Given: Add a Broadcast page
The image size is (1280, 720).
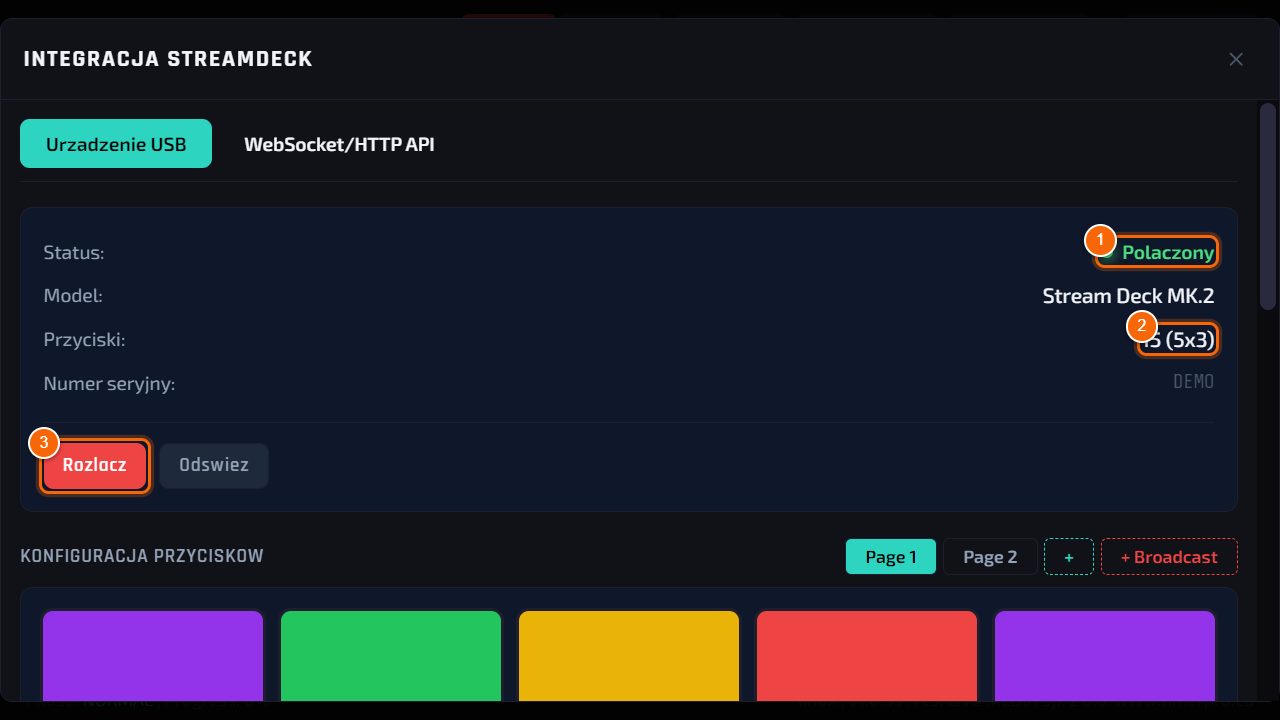Looking at the screenshot, I should click(x=1169, y=557).
